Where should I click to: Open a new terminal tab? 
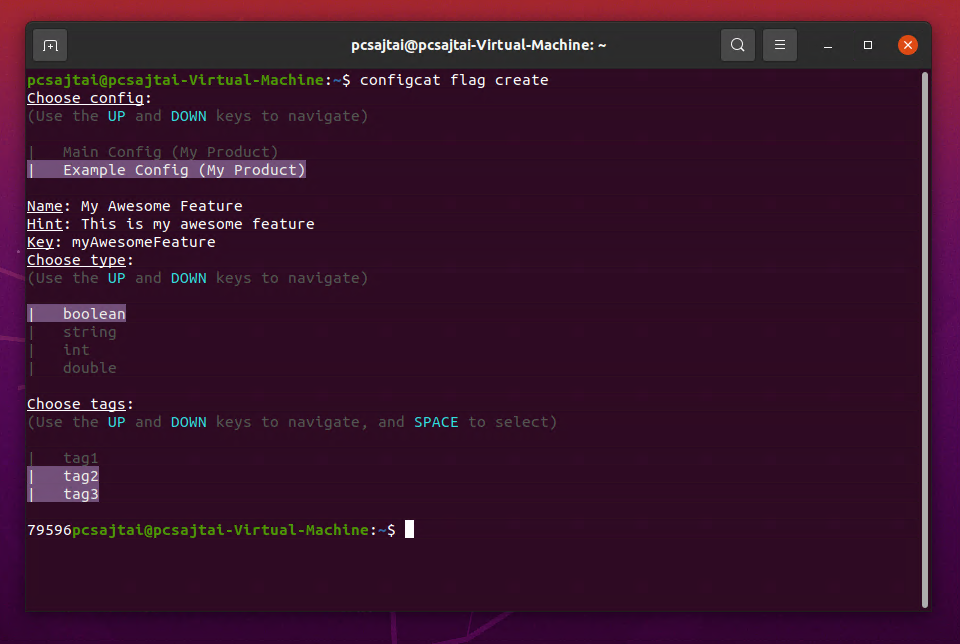click(x=50, y=45)
